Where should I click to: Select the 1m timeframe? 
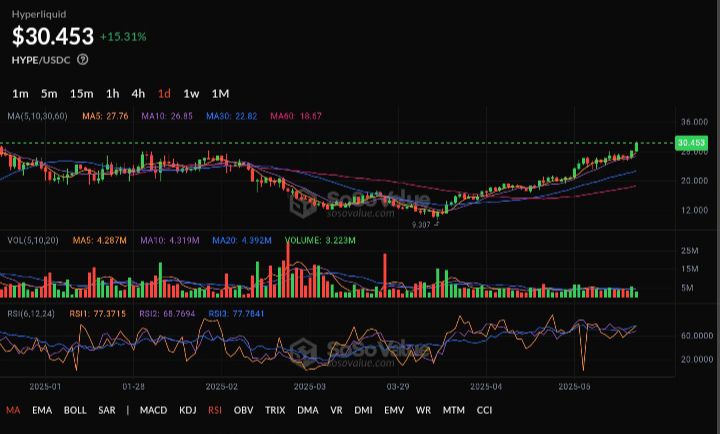coord(20,94)
